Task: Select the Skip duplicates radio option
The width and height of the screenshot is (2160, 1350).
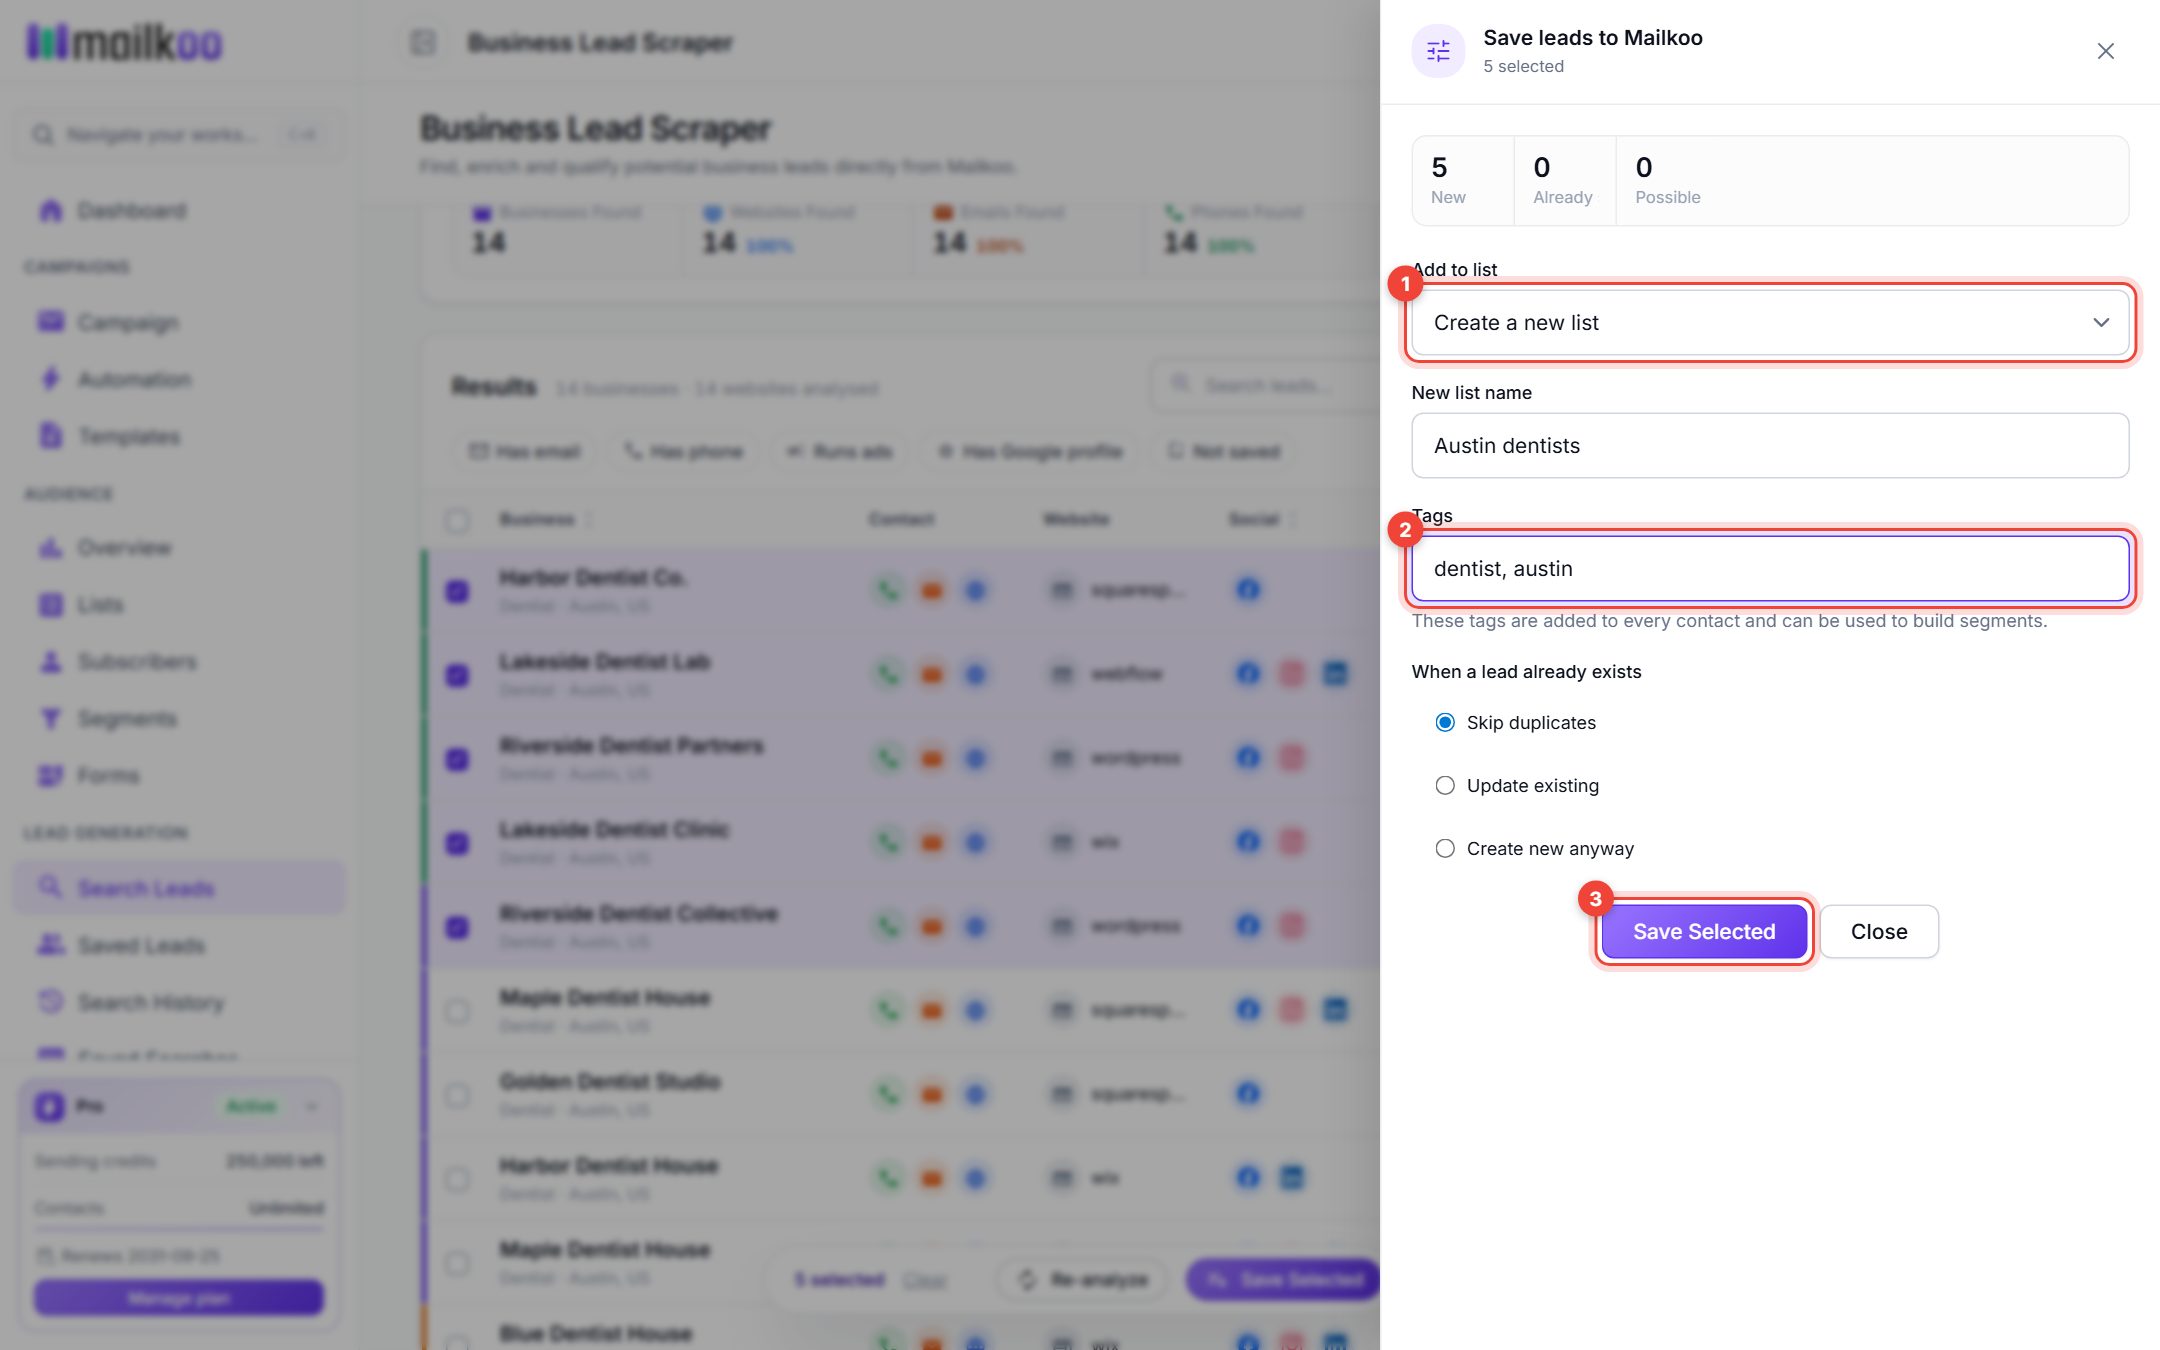Action: [1445, 722]
